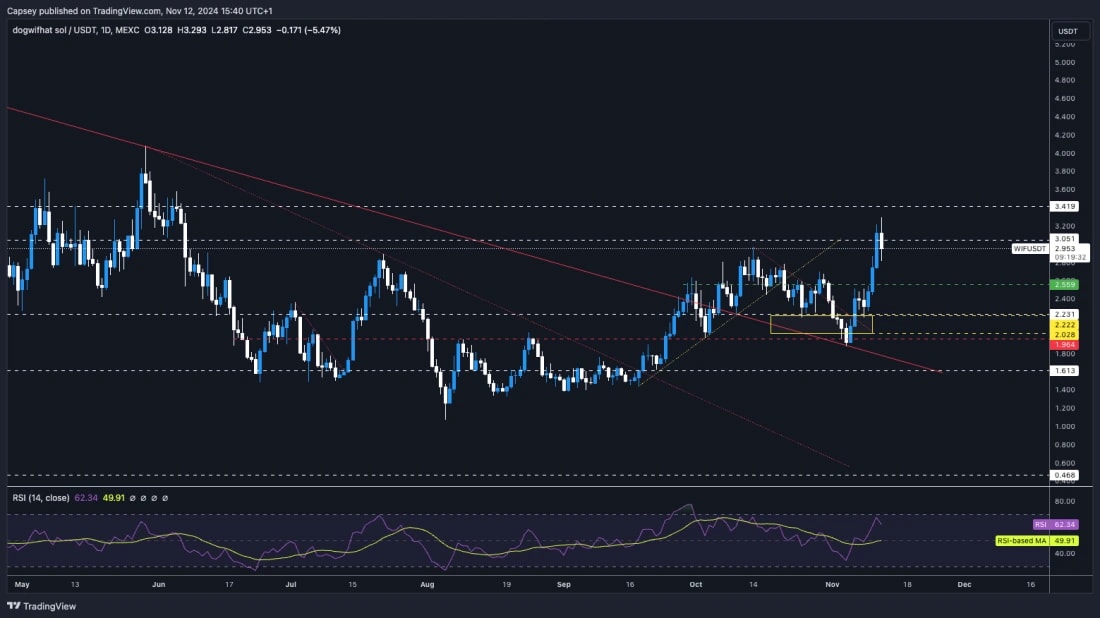Click the second ∅ value icon in RSI legend
Image resolution: width=1100 pixels, height=618 pixels.
[143, 498]
